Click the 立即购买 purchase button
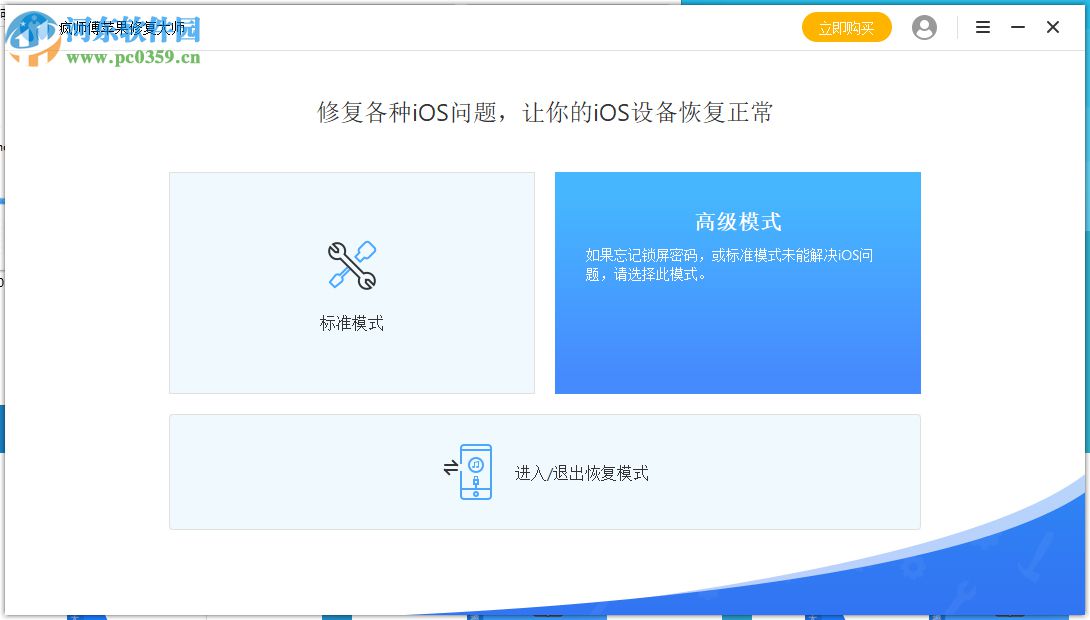Viewport: 1090px width, 620px height. click(846, 28)
